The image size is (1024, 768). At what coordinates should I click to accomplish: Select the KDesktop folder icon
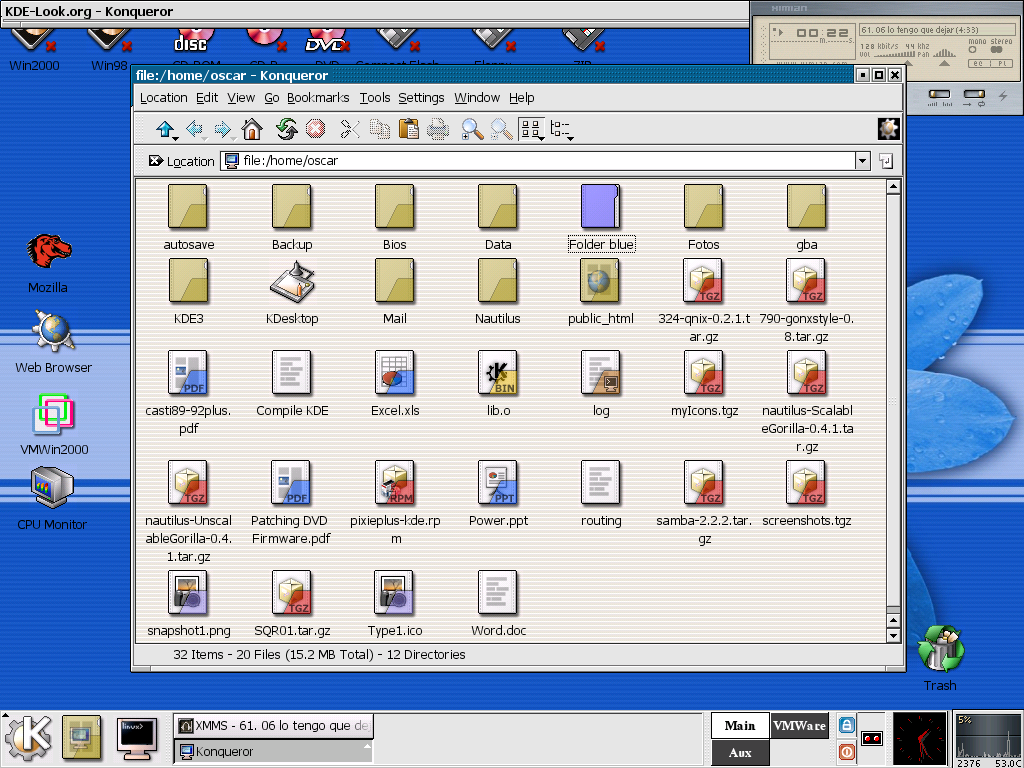(292, 281)
